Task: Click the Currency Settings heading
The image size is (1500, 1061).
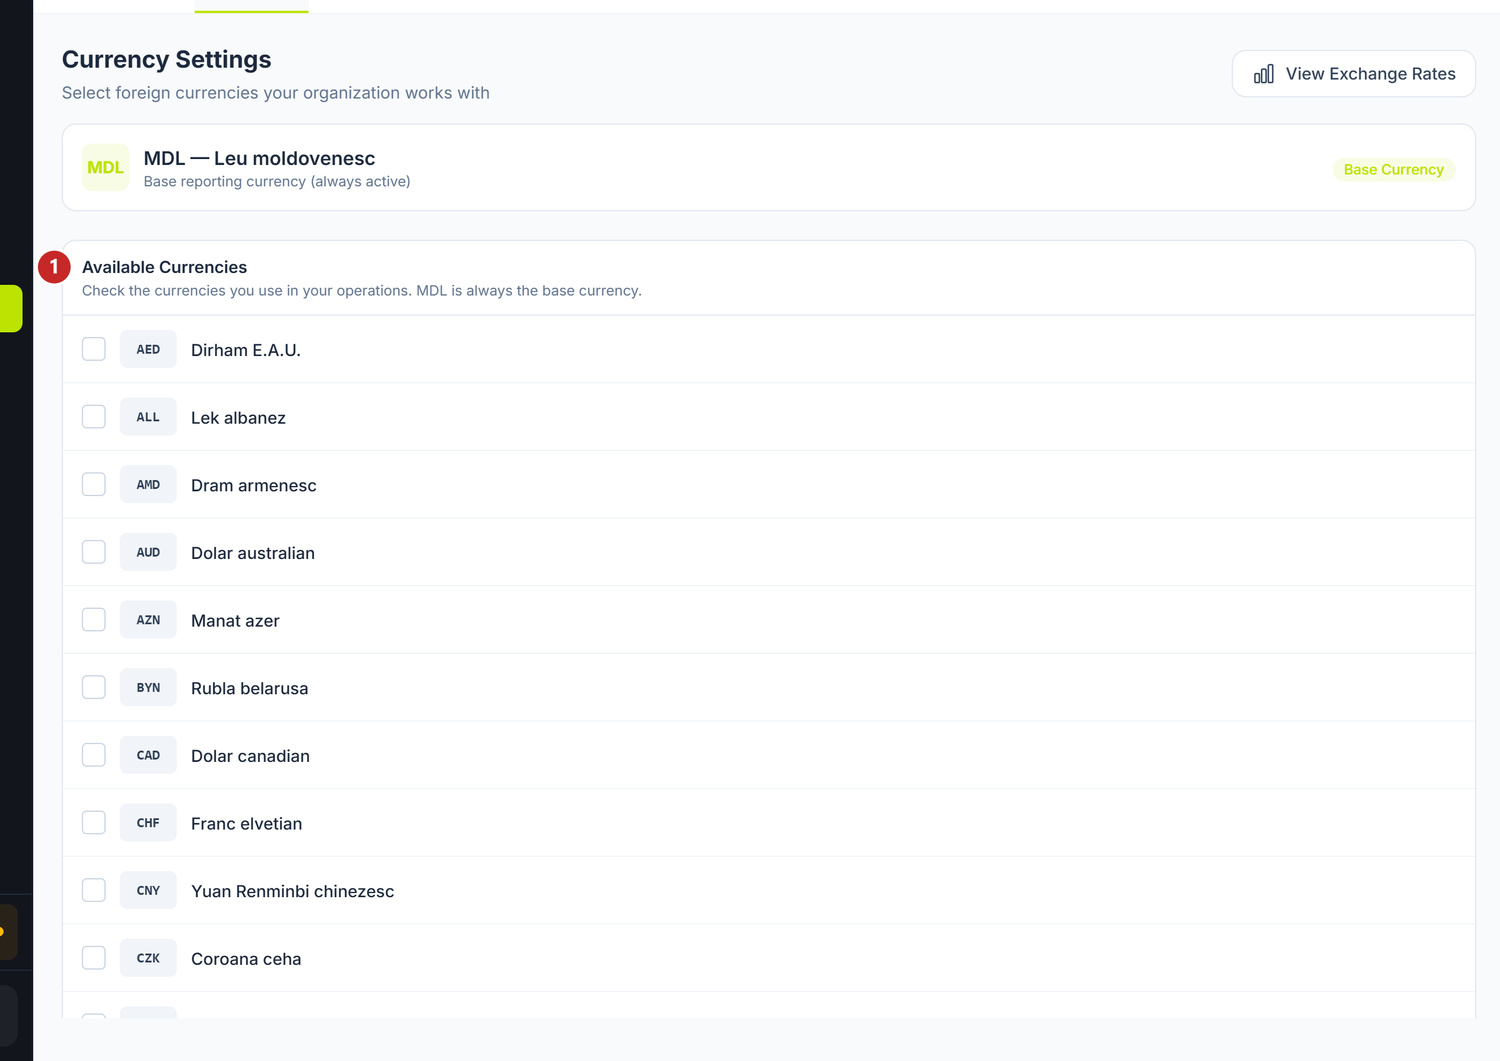Action: pos(167,59)
